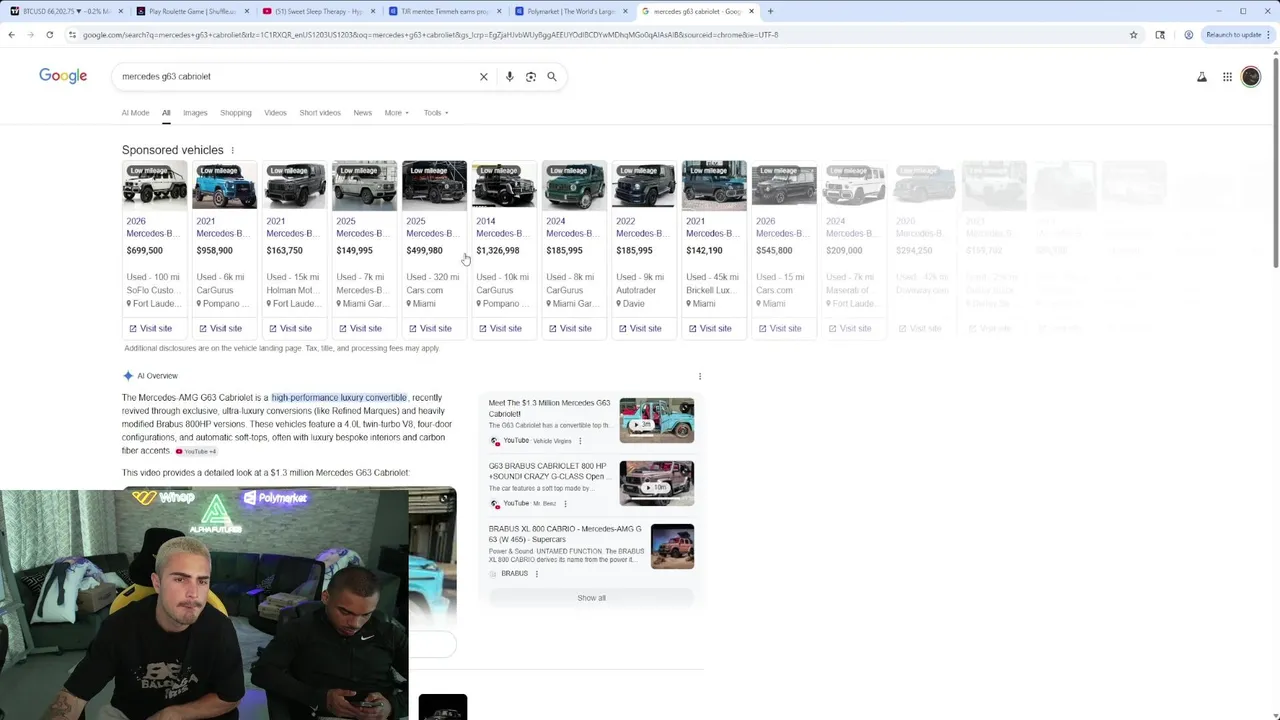
Task: Open the extensions icon in Chrome toolbar
Action: (x=1160, y=35)
